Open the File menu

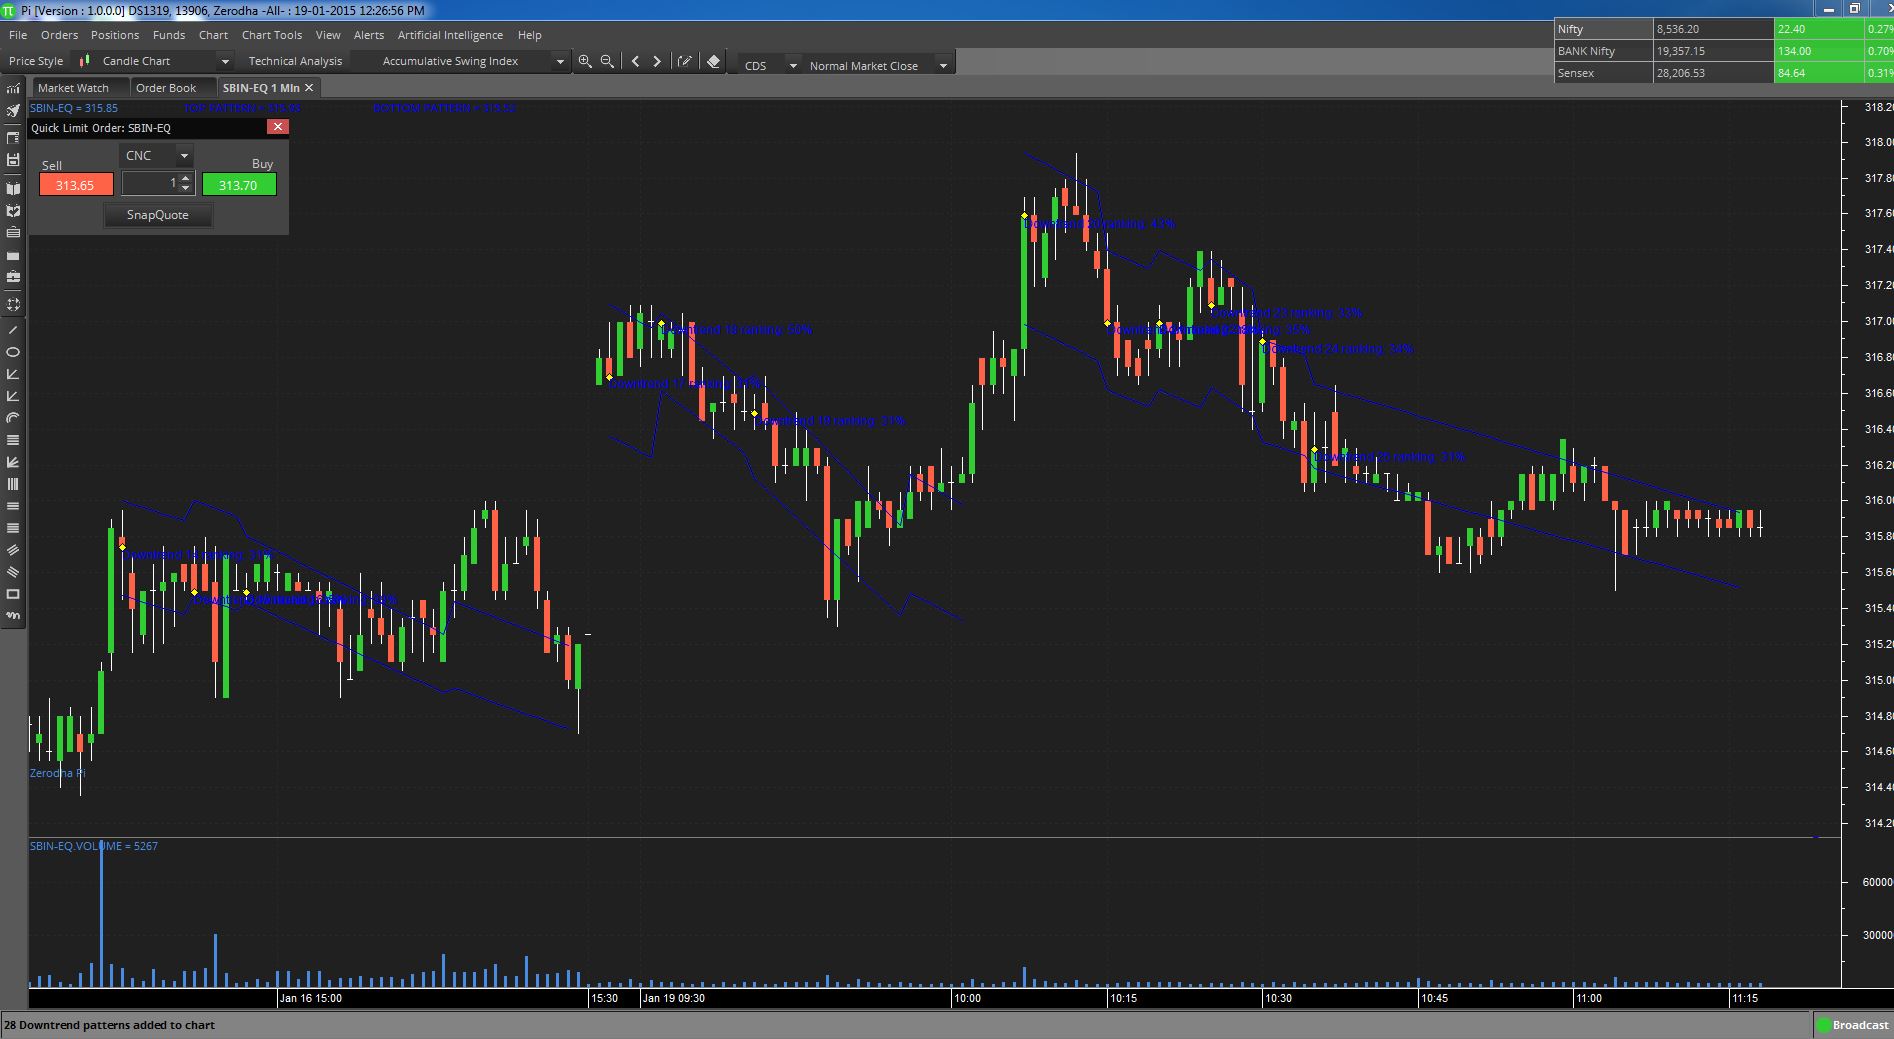(18, 35)
